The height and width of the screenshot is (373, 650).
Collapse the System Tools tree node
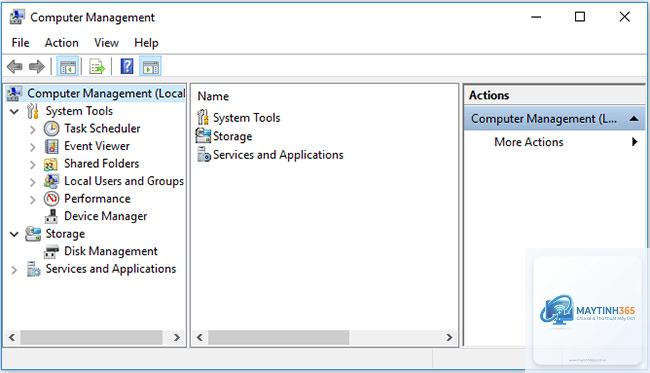coord(14,111)
